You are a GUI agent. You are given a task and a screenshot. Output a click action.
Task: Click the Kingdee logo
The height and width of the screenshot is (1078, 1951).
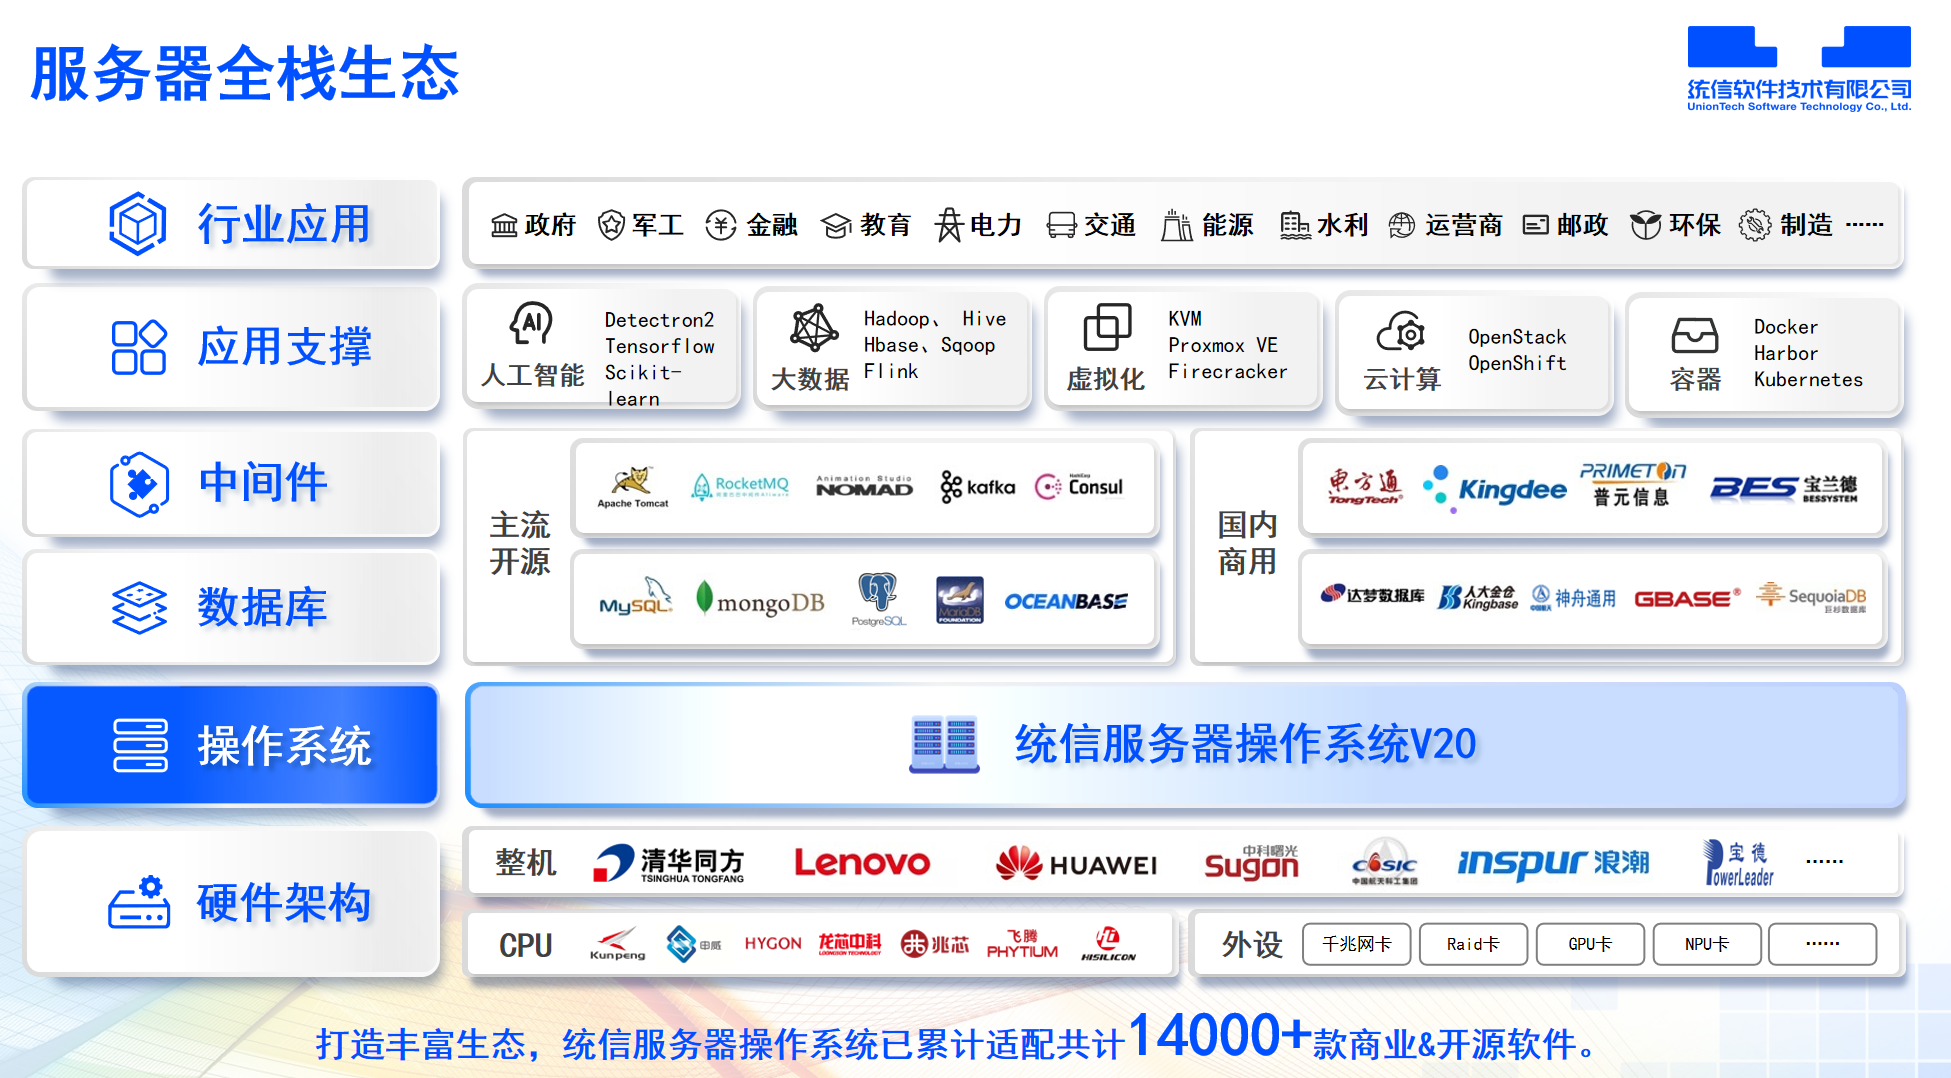(x=1495, y=488)
